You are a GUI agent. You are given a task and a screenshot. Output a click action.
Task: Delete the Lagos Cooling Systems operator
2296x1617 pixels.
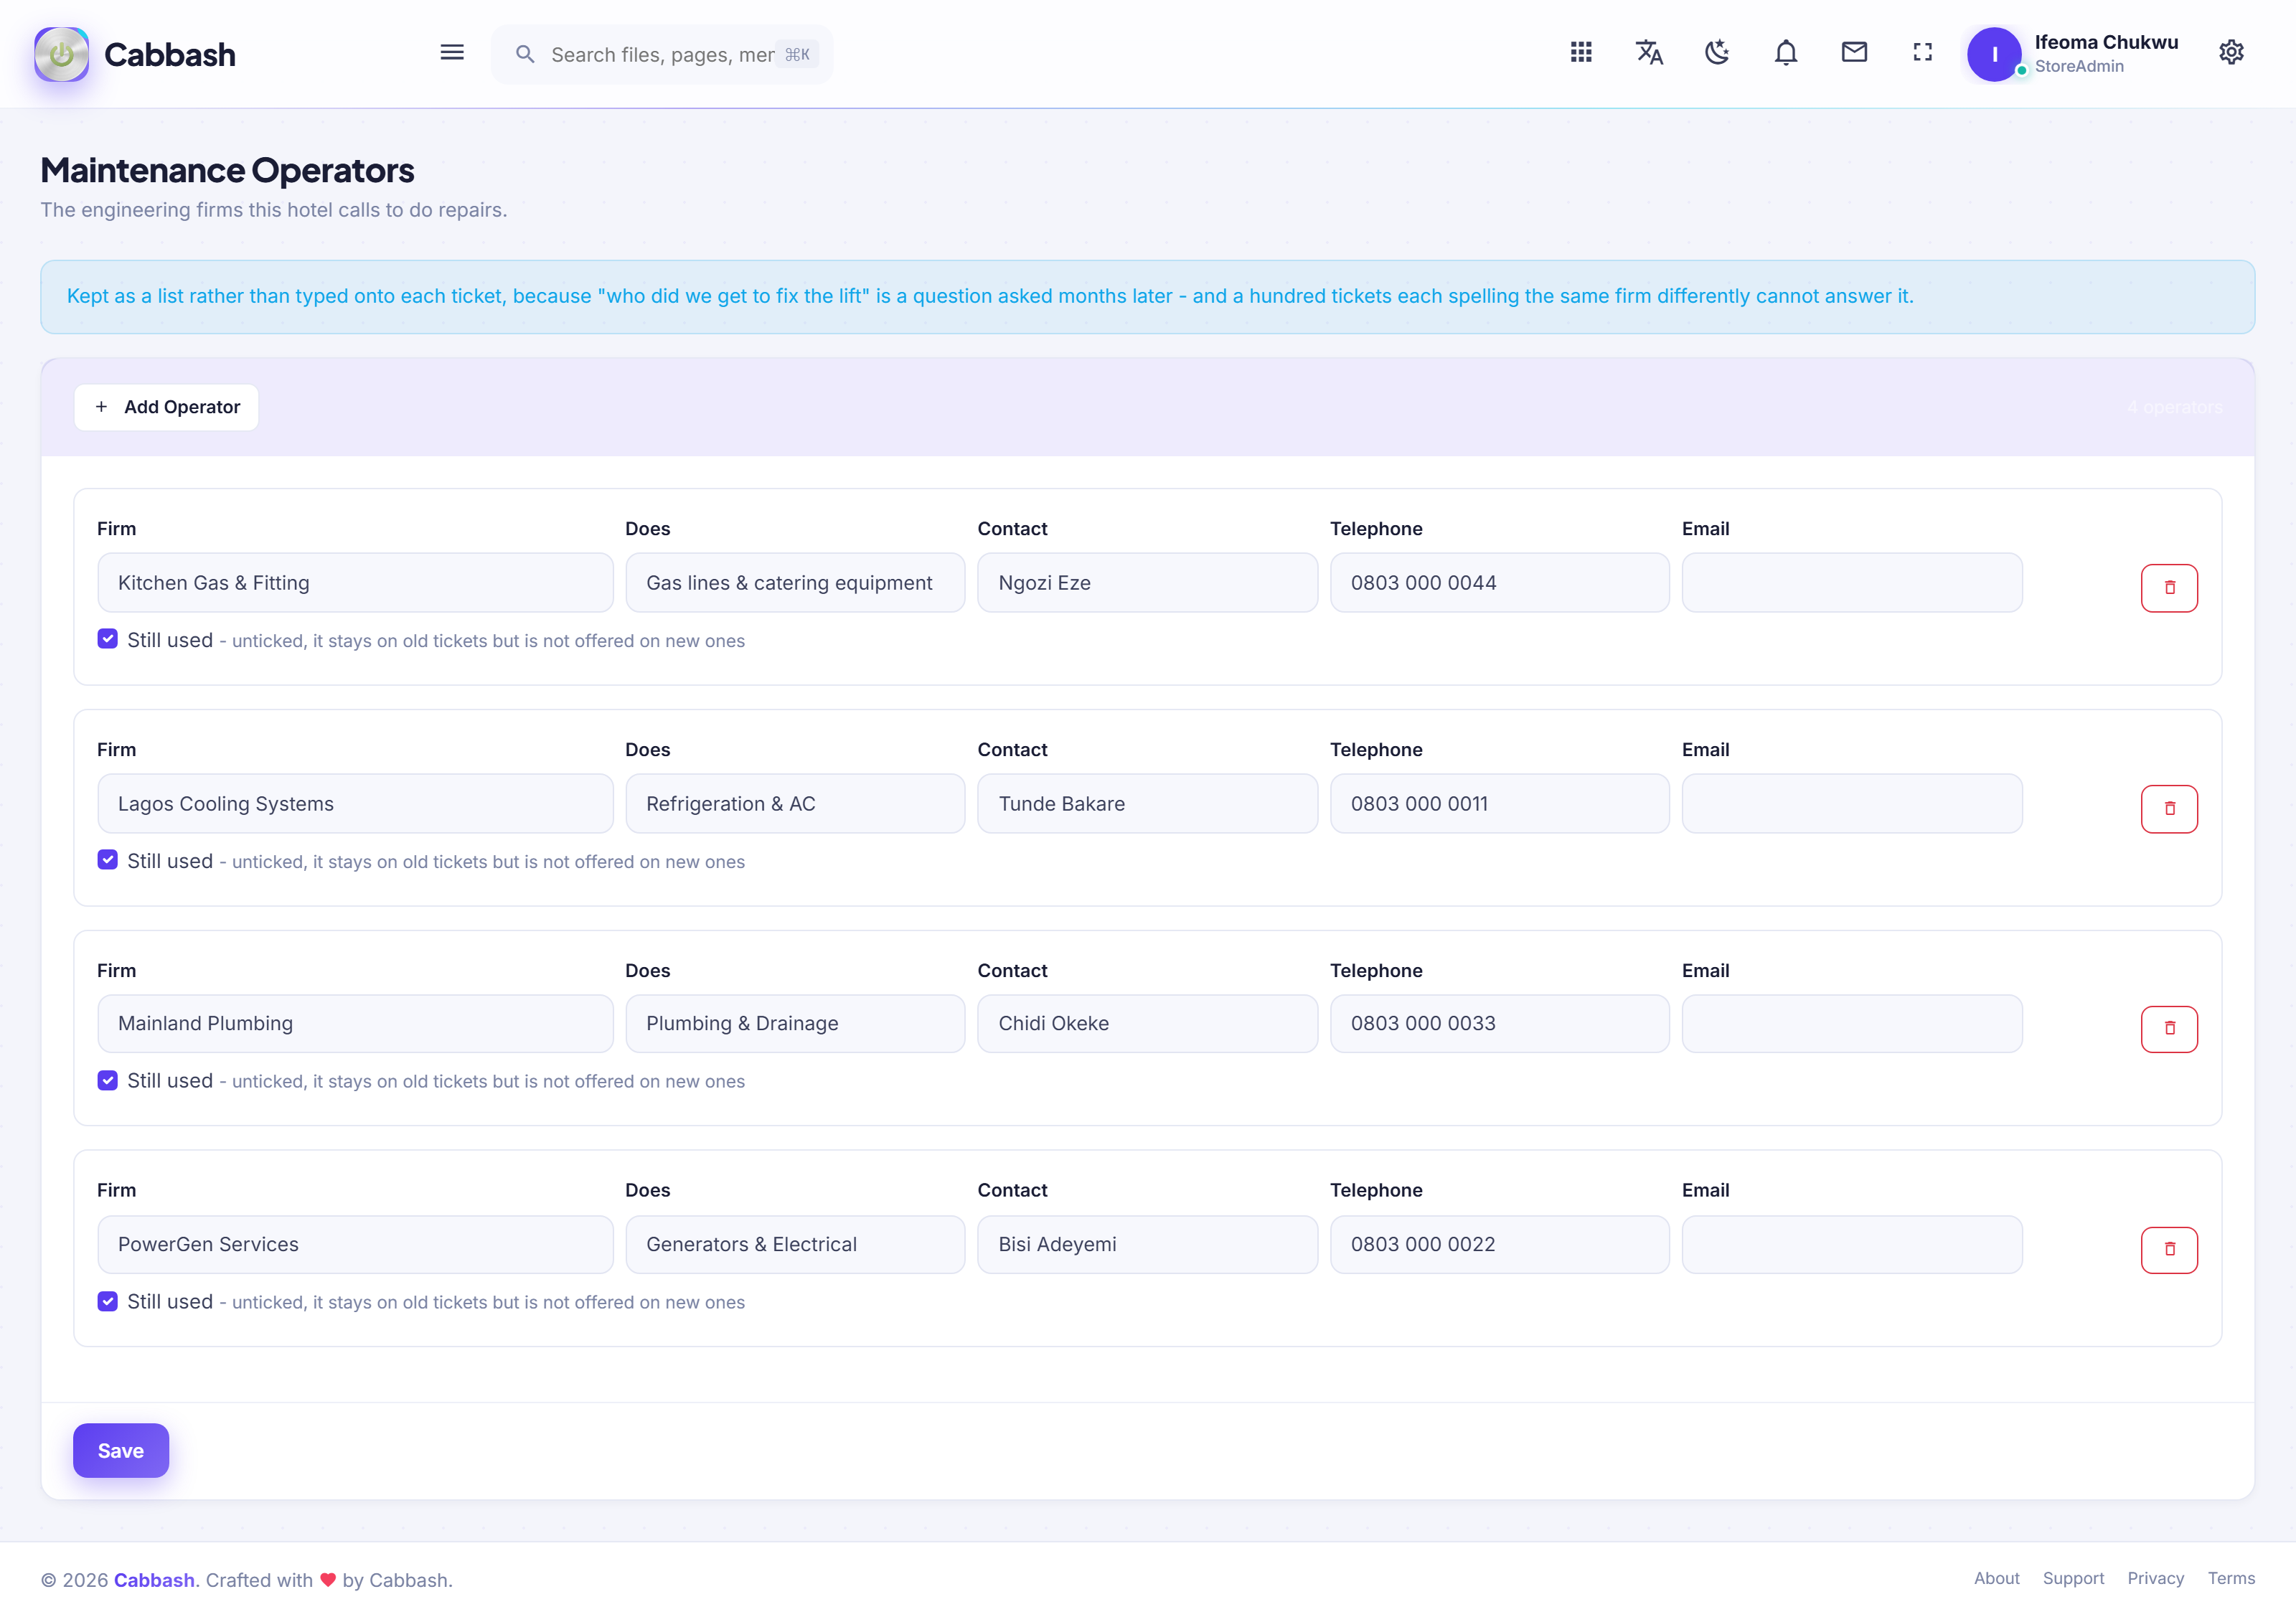(x=2169, y=809)
